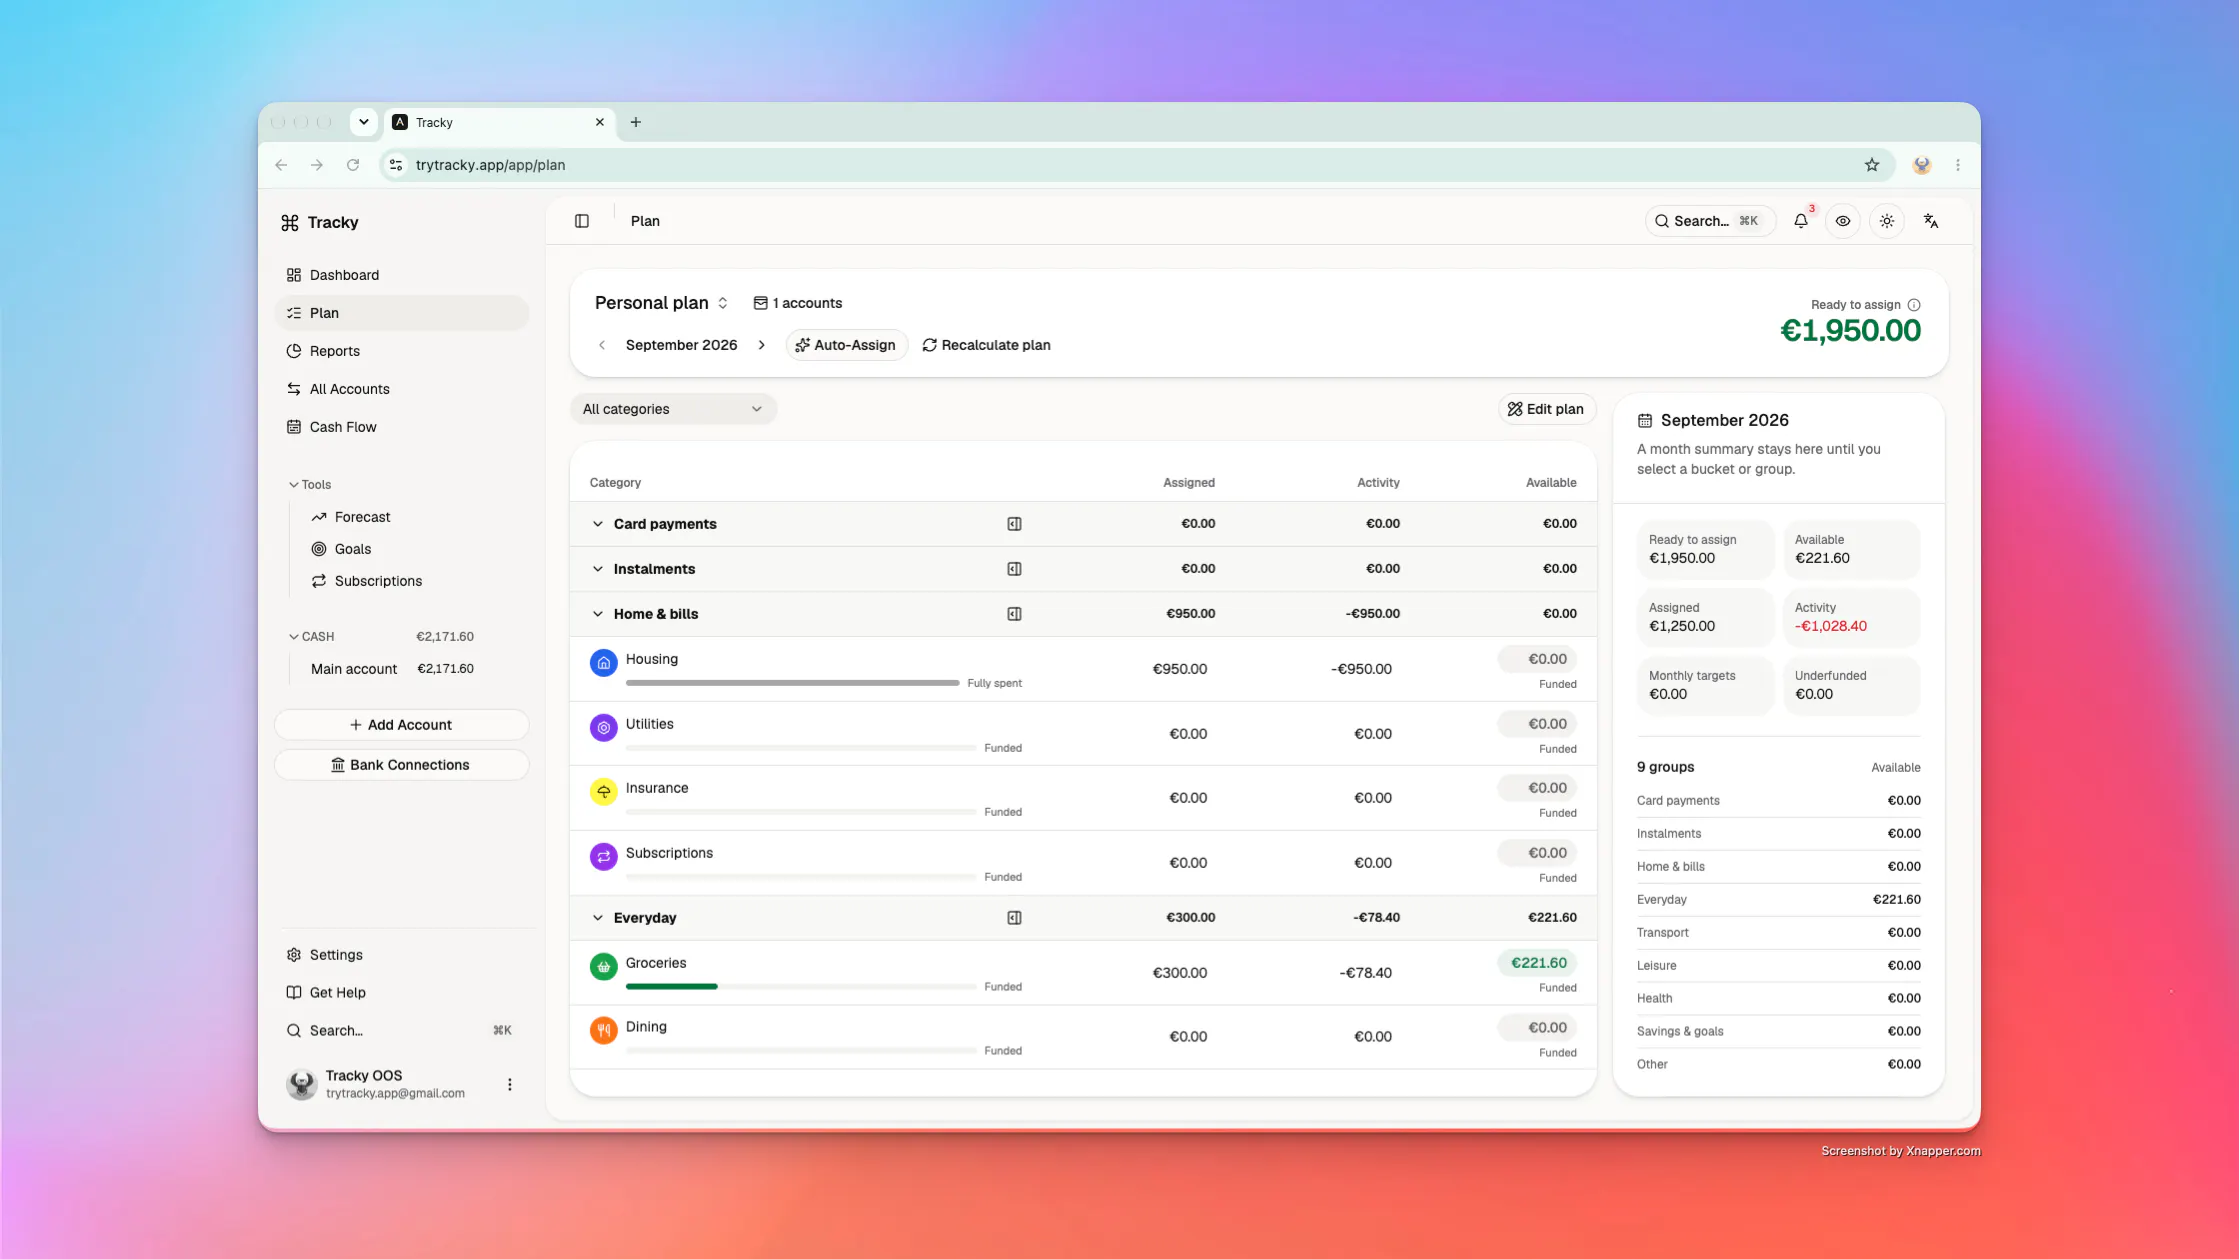Collapse the CASH accounts section
The width and height of the screenshot is (2240, 1260).
pyautogui.click(x=311, y=637)
